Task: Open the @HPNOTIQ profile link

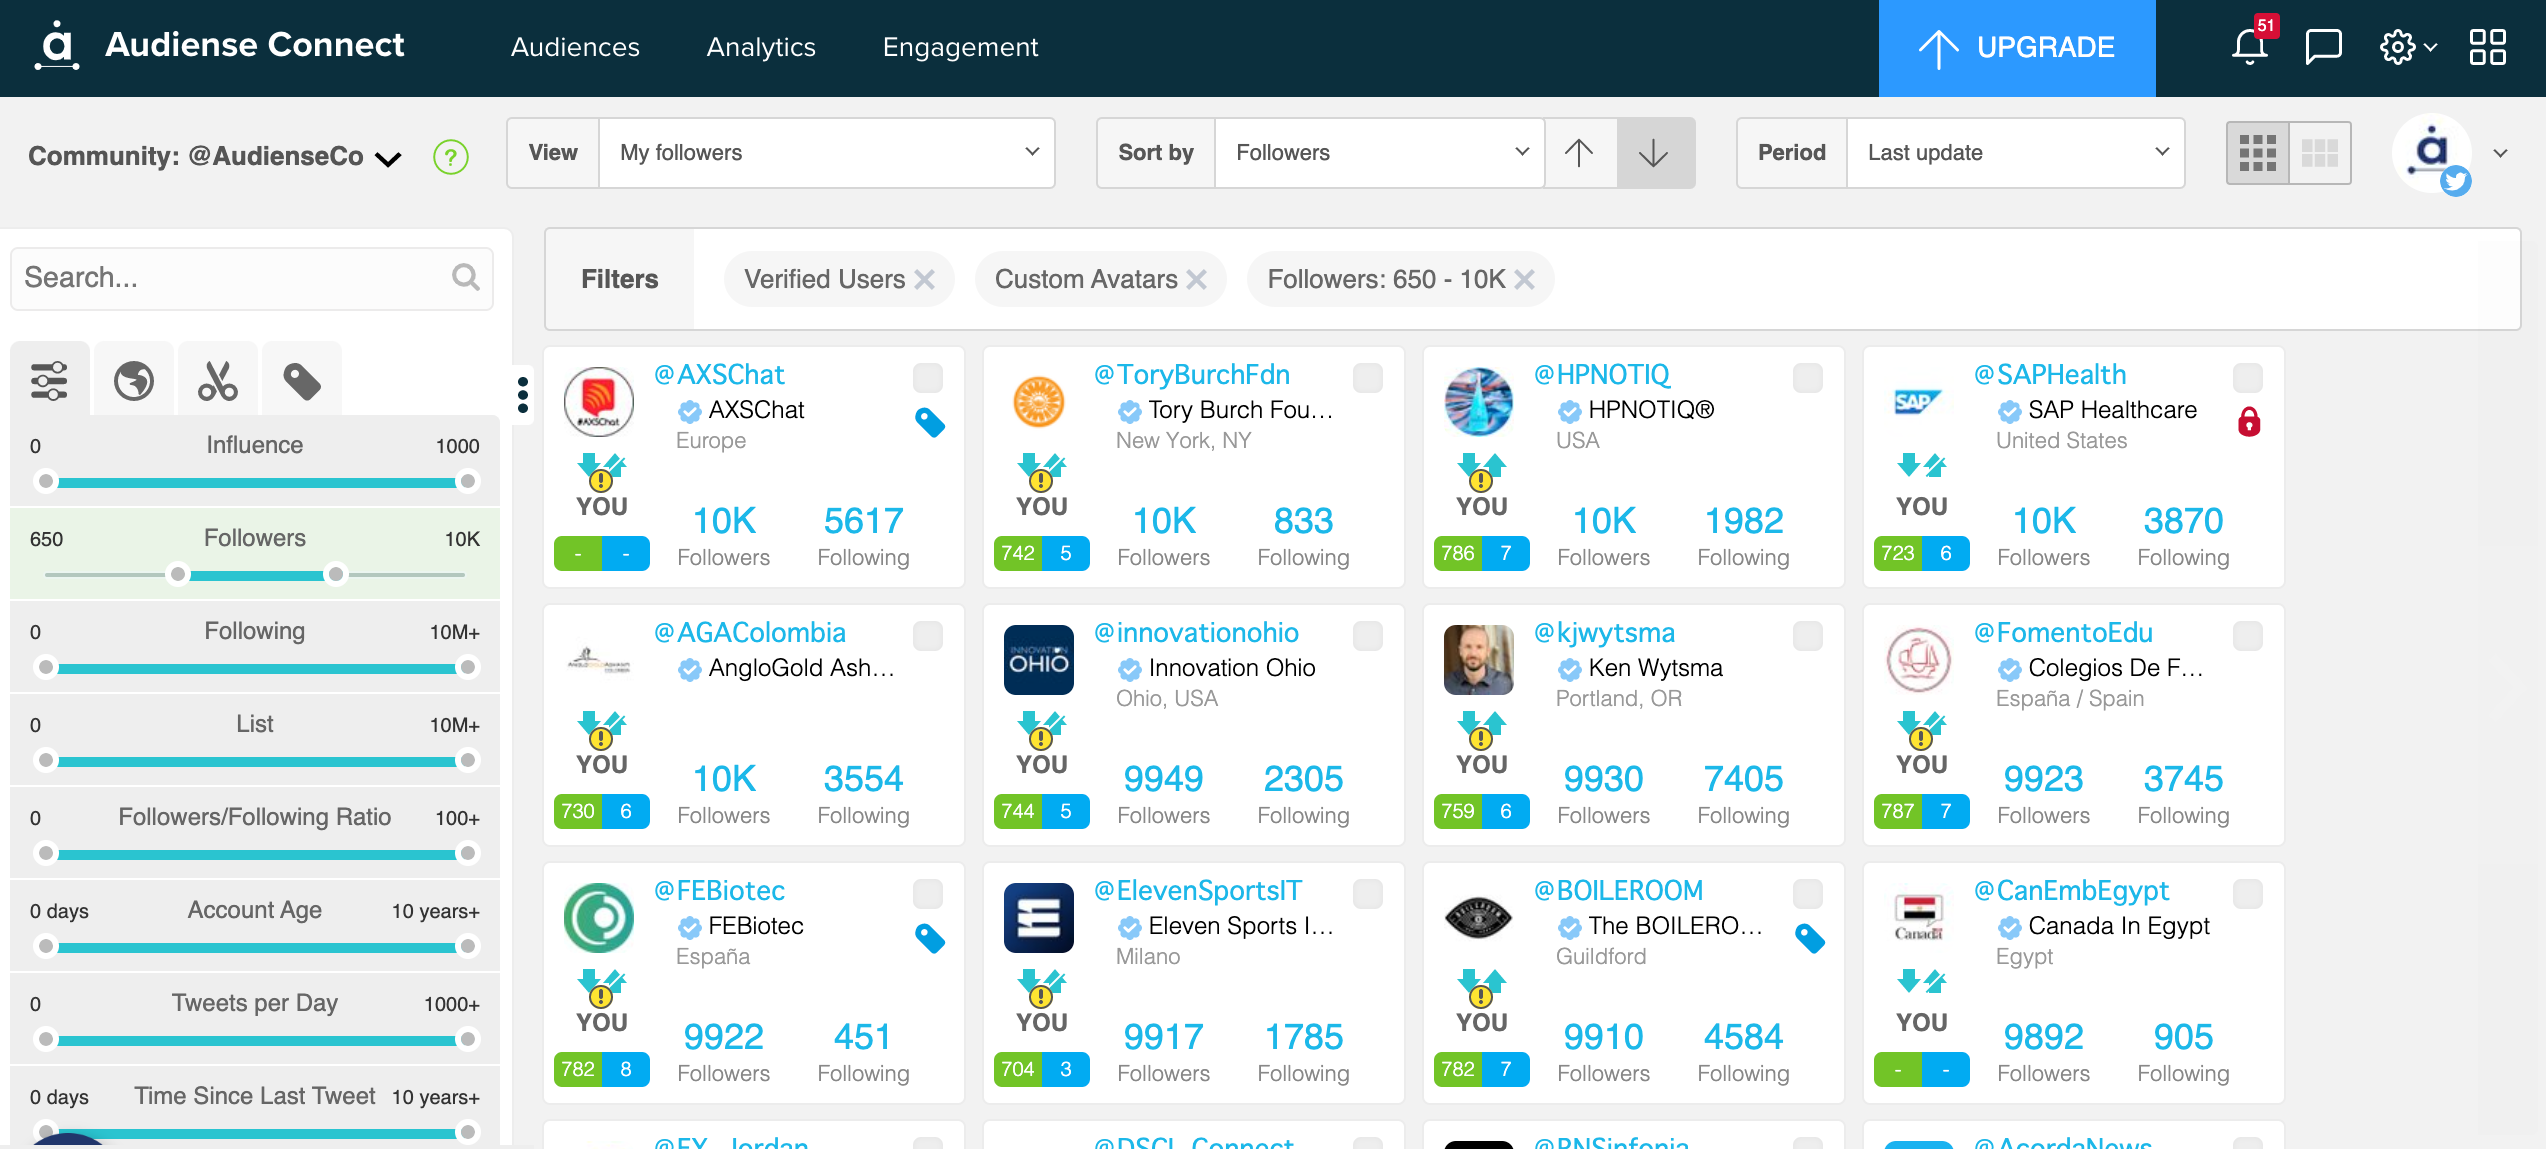Action: pos(1602,375)
